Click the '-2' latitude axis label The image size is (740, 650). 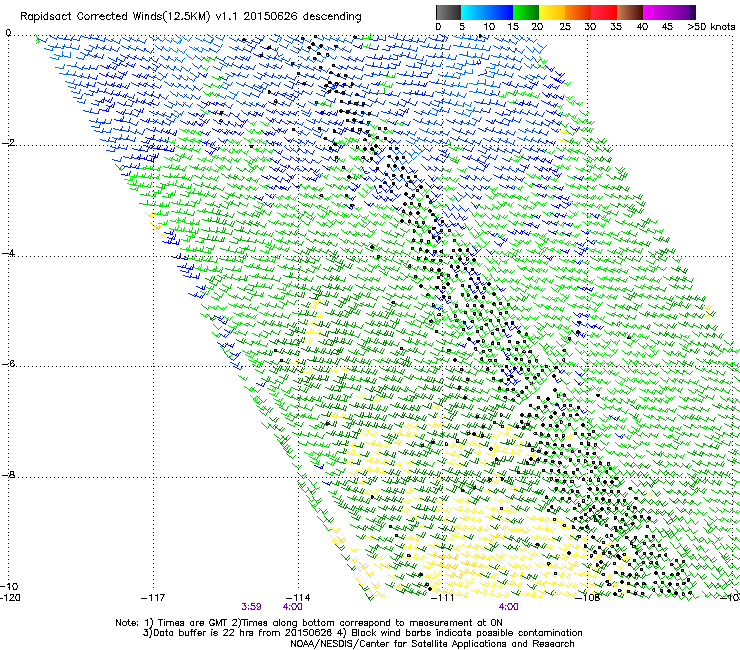tap(9, 143)
